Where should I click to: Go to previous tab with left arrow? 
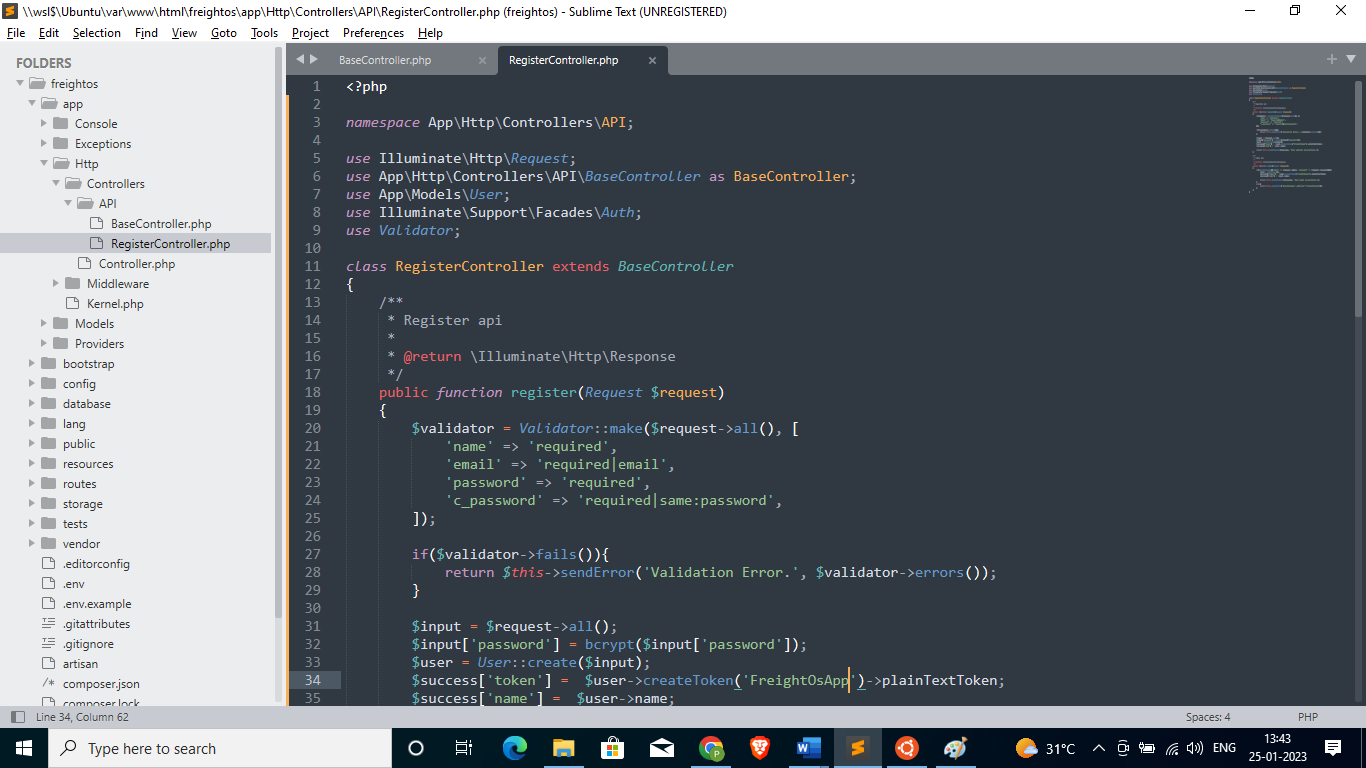[299, 60]
